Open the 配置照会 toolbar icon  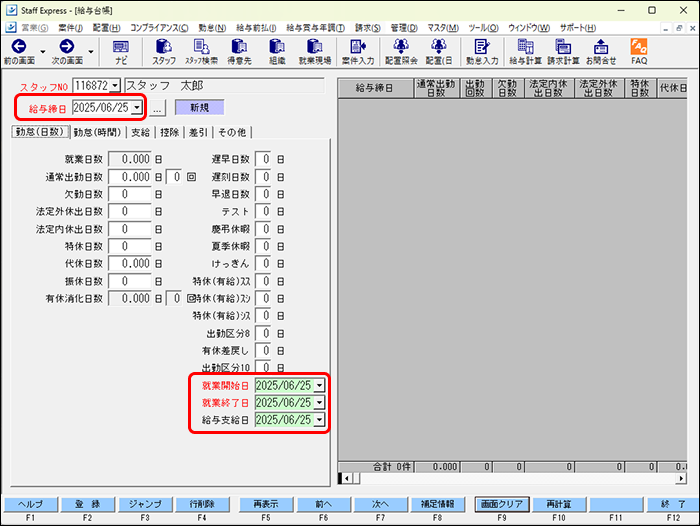tap(401, 52)
